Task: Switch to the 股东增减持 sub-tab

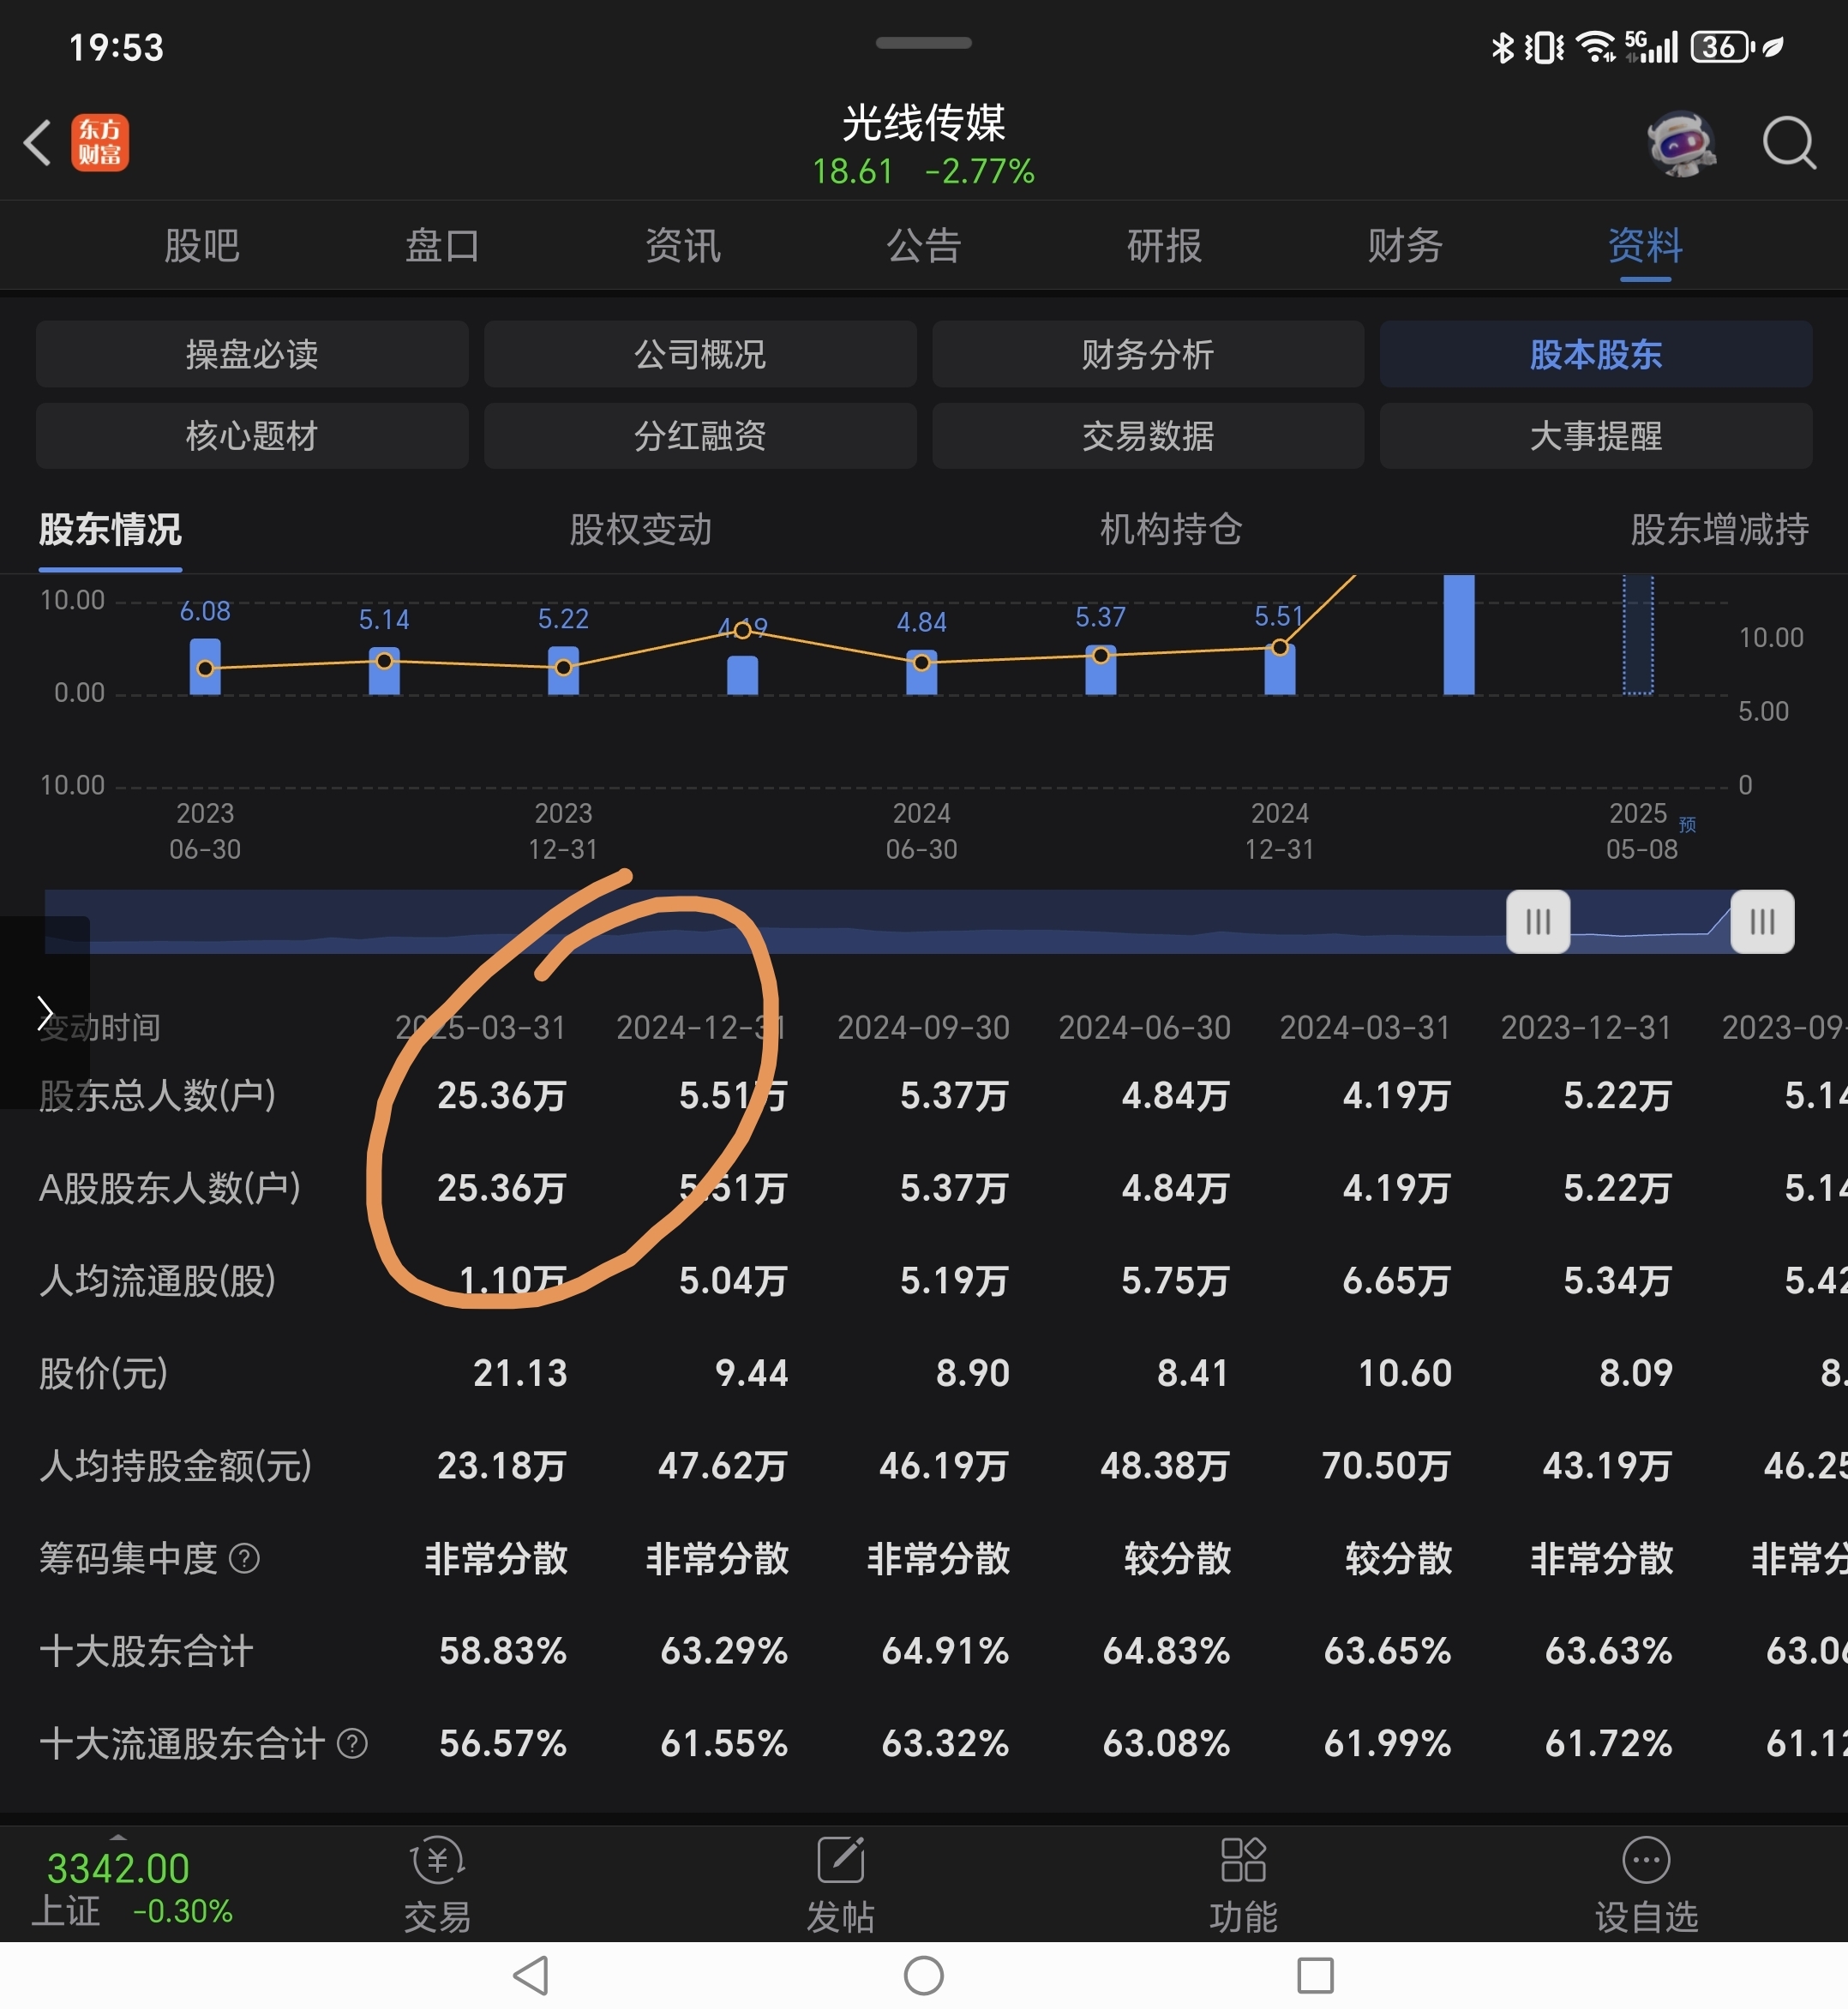Action: coord(1719,530)
